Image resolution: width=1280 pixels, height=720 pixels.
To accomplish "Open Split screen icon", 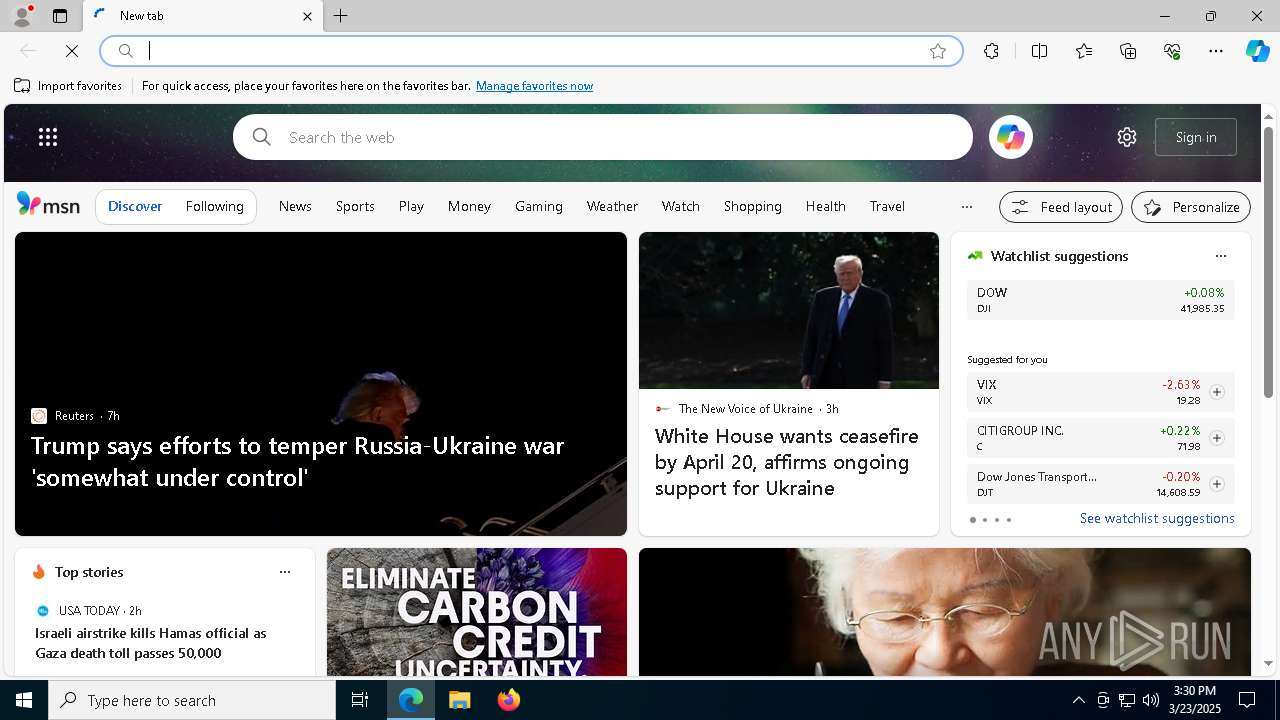I will 1039,51.
